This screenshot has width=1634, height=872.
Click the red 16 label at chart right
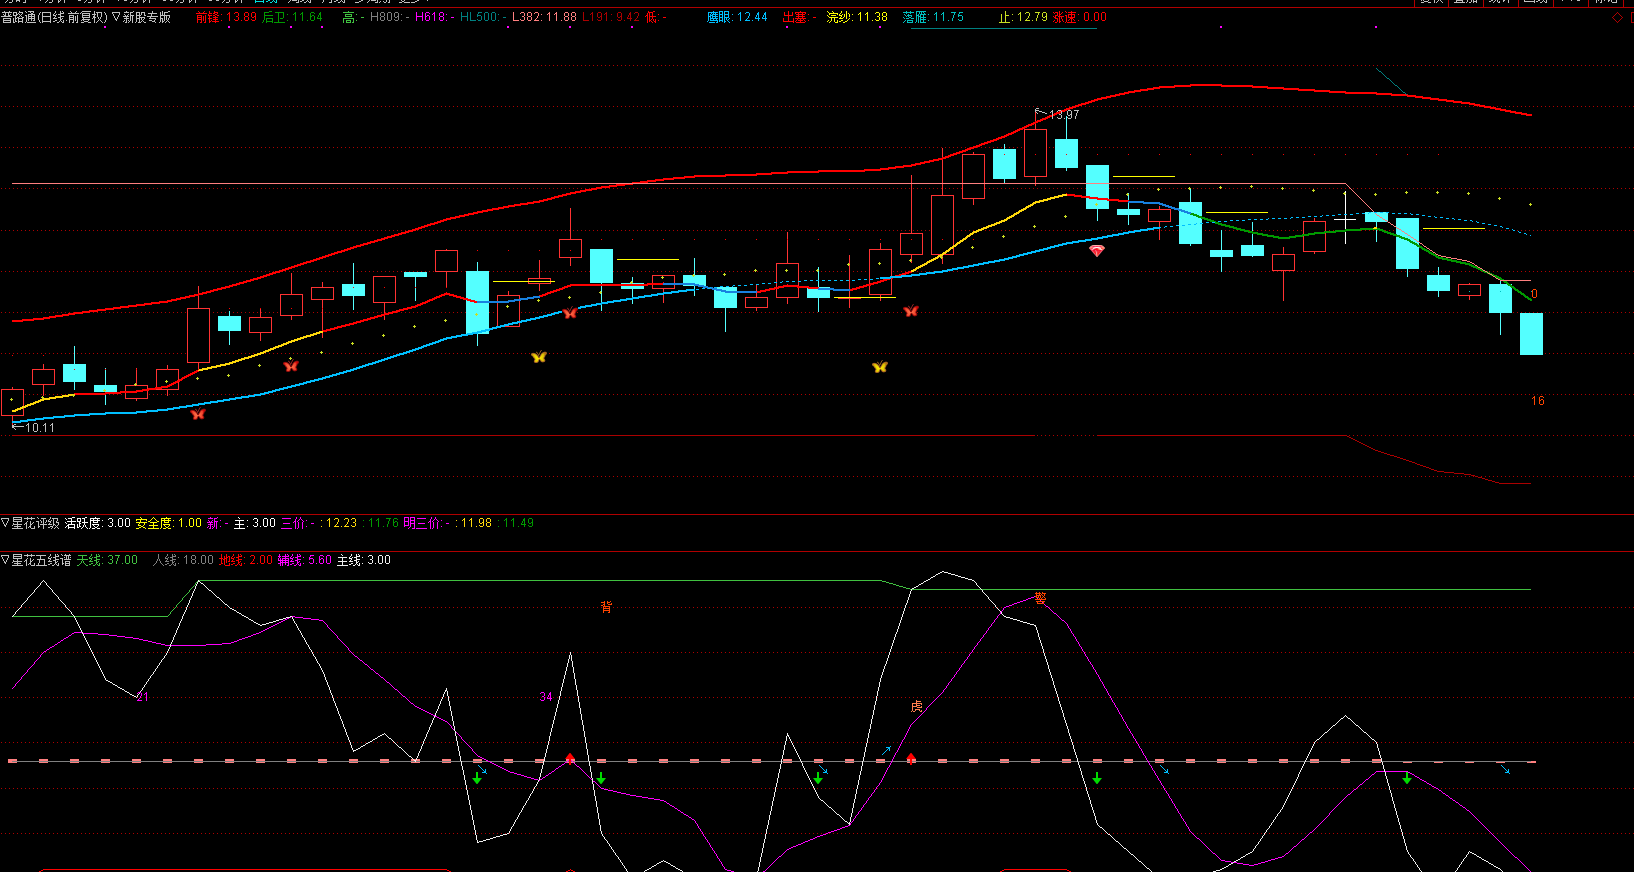[1537, 401]
